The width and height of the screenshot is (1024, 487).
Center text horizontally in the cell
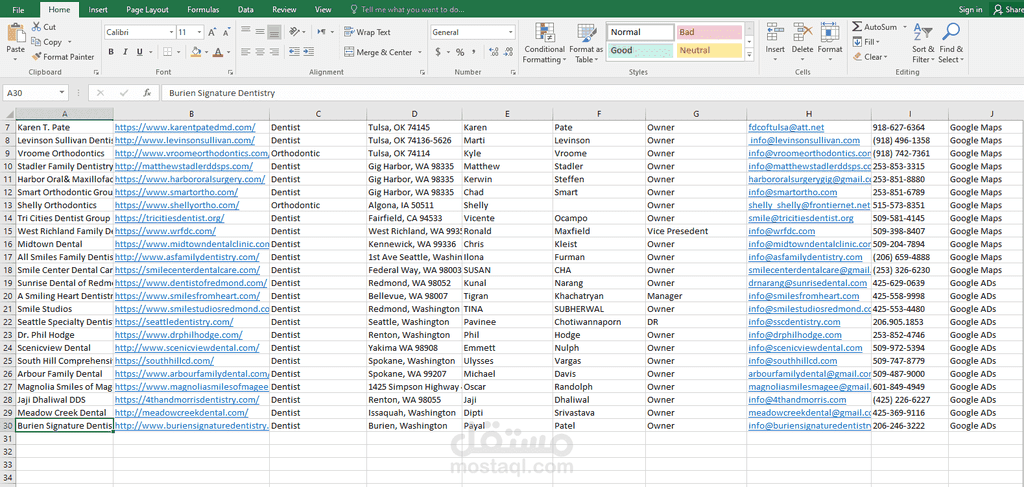260,52
